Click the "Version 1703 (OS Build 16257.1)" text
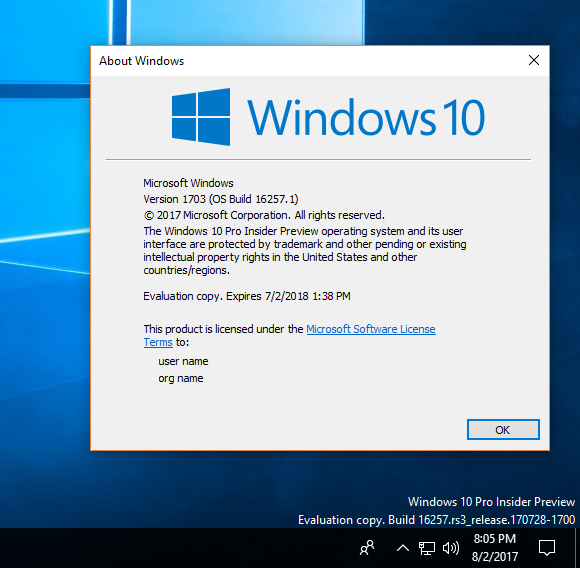580x568 pixels. pyautogui.click(x=221, y=199)
